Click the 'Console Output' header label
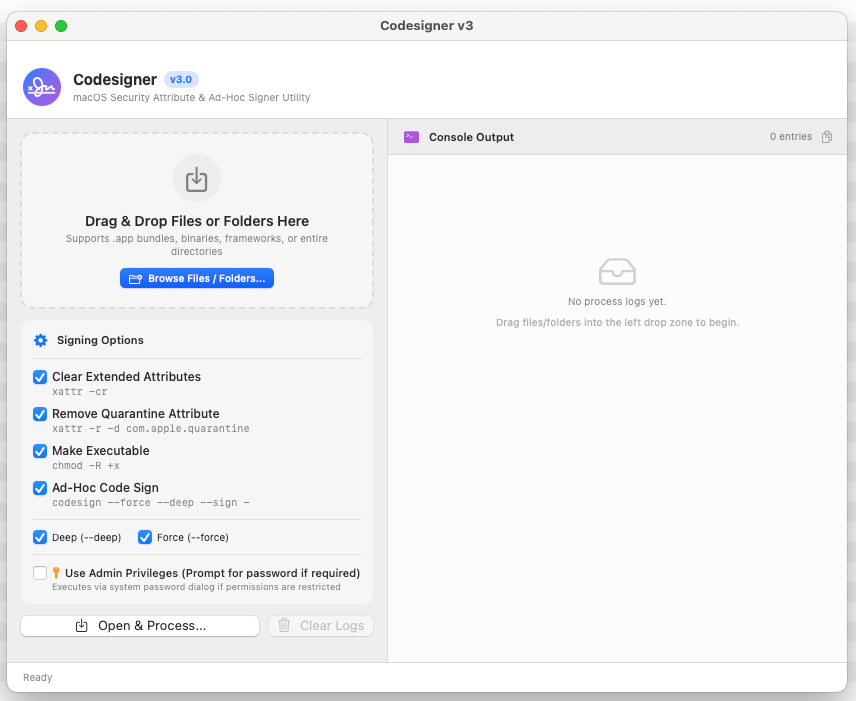 click(472, 137)
